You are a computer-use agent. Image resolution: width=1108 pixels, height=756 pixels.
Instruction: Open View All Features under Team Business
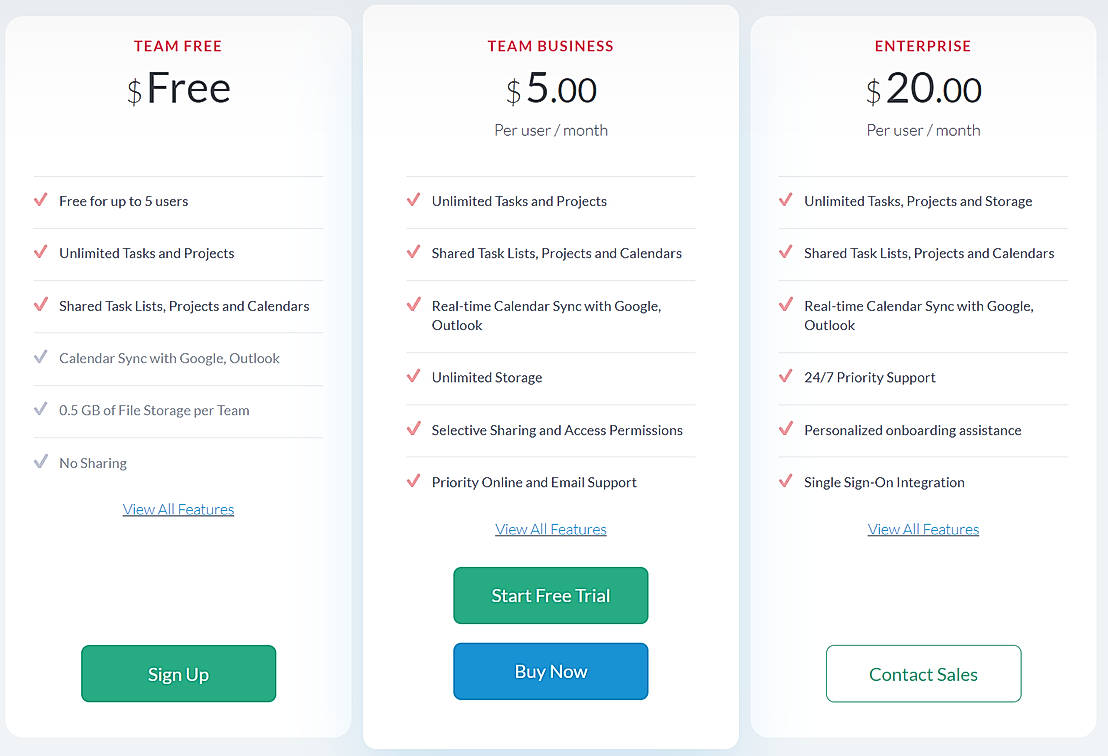coord(550,529)
